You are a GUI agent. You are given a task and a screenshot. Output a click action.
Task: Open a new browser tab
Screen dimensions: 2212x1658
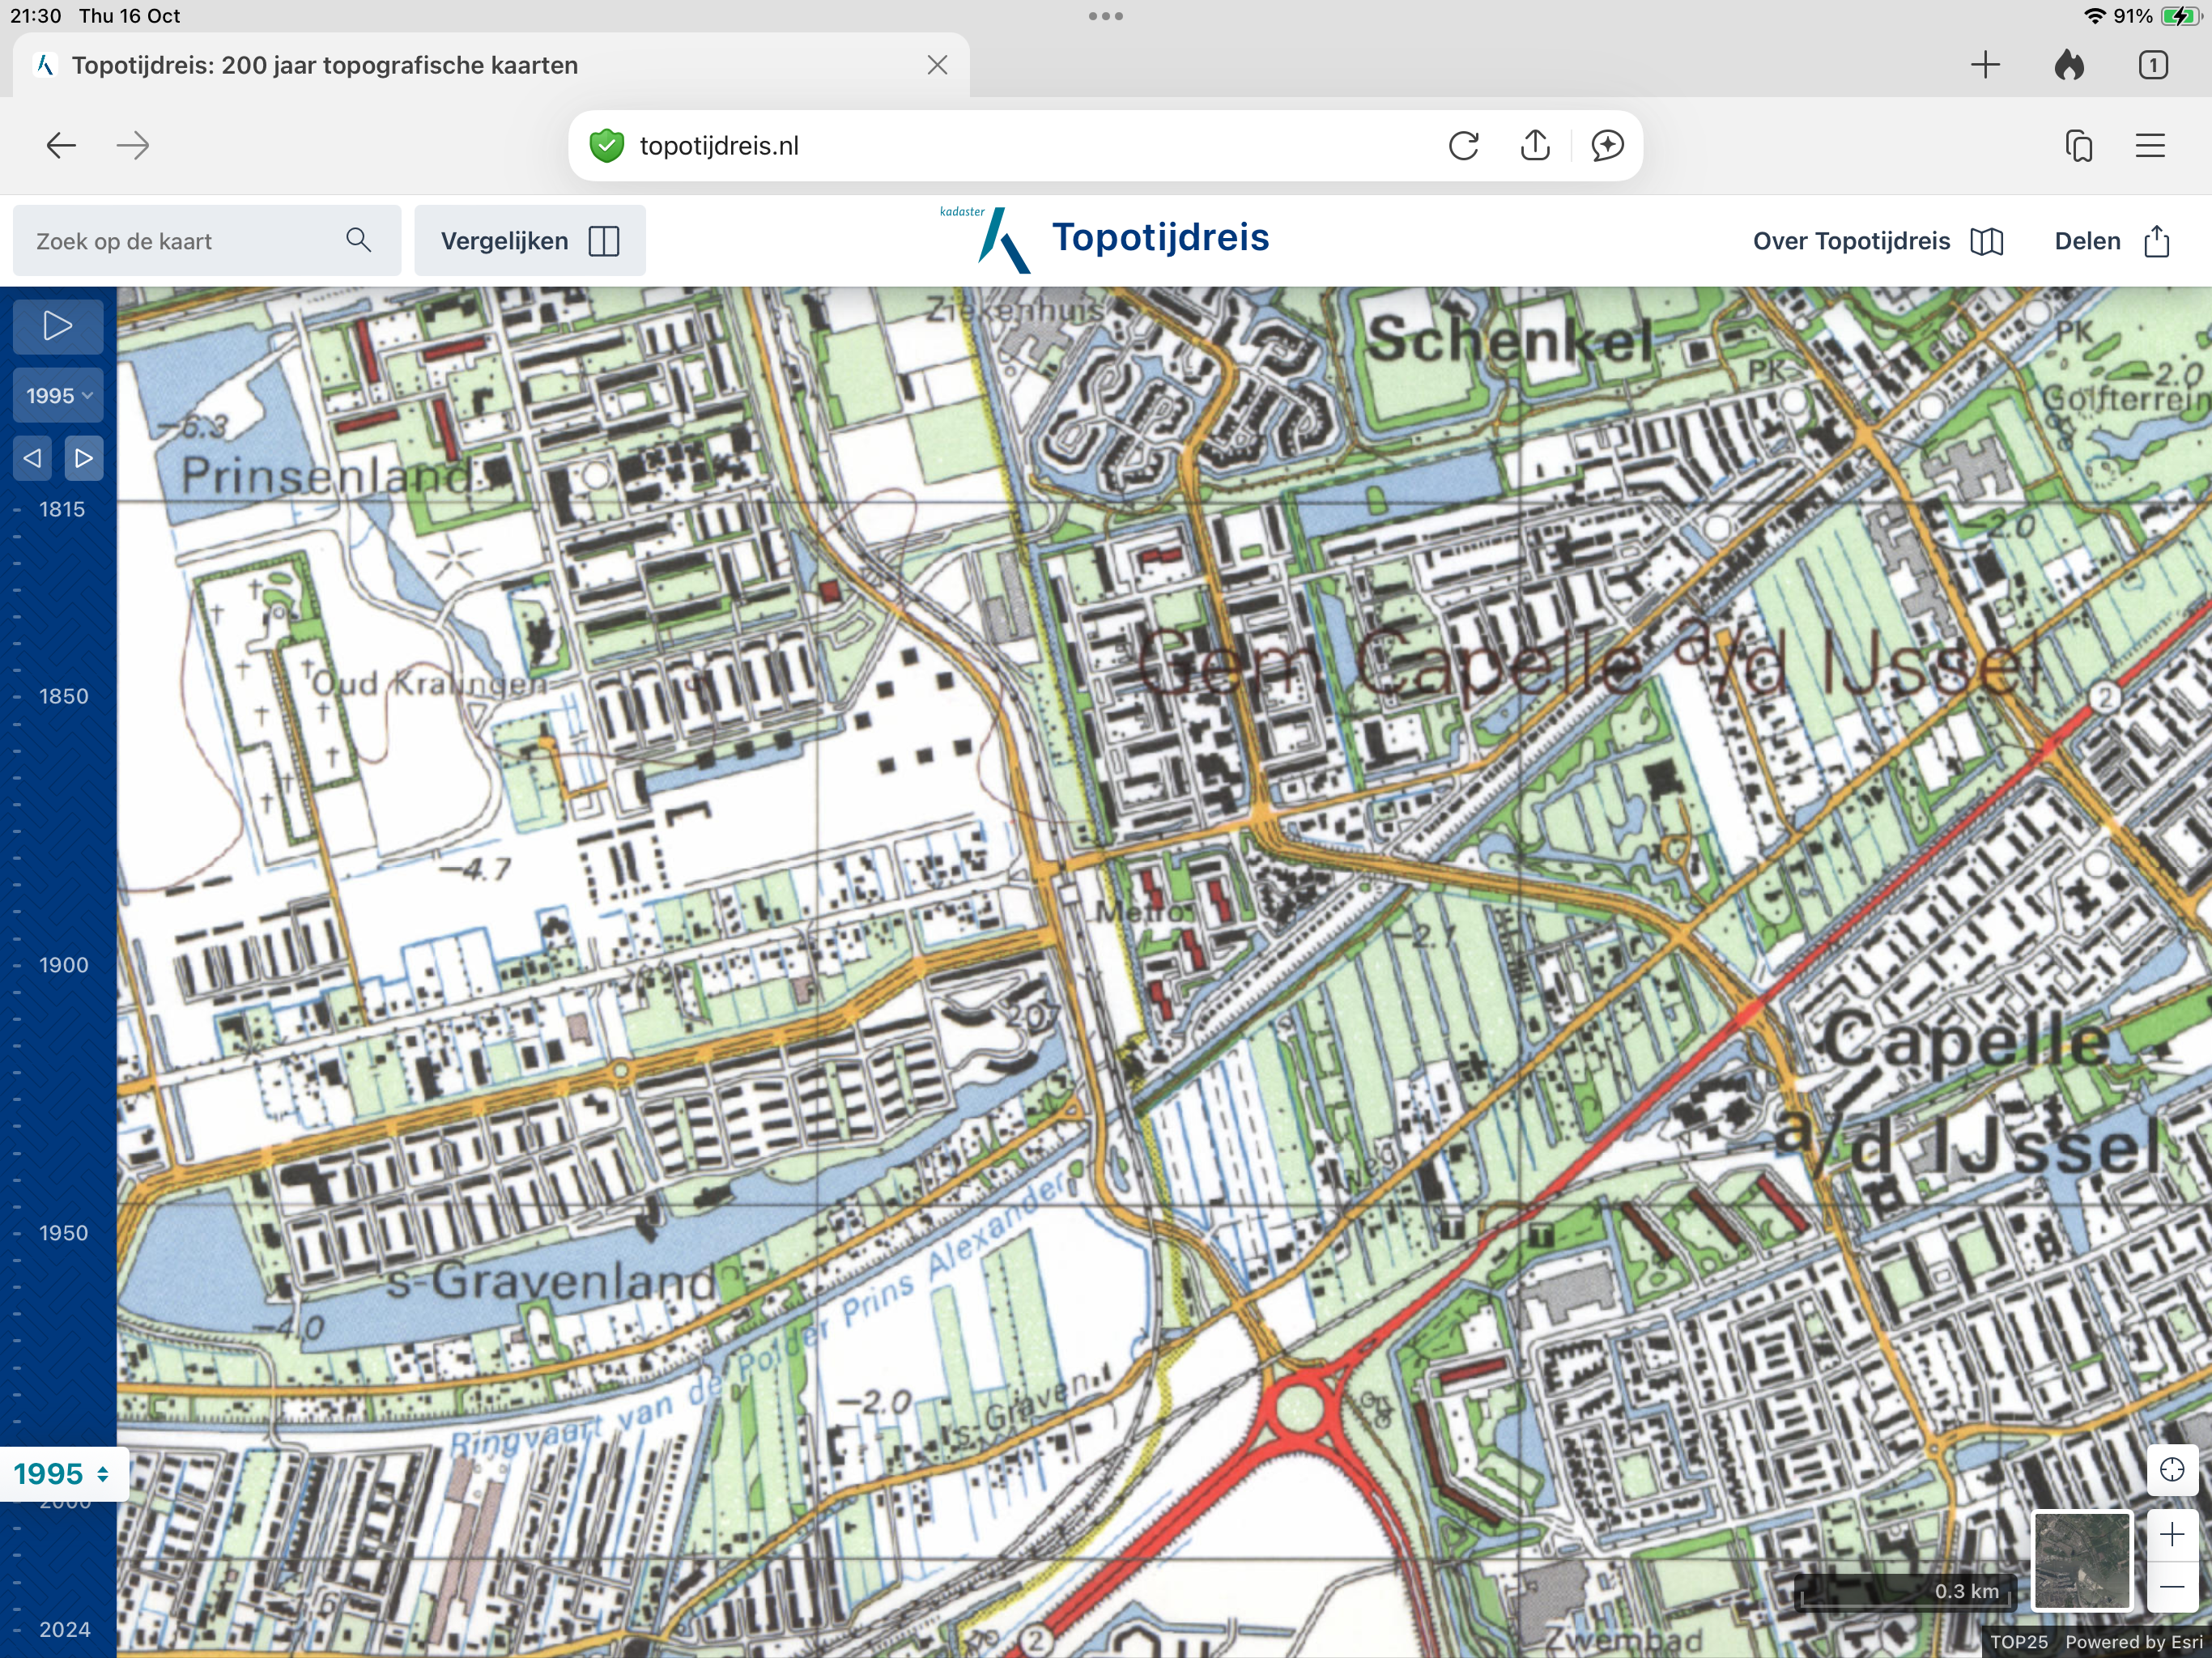pyautogui.click(x=1985, y=66)
